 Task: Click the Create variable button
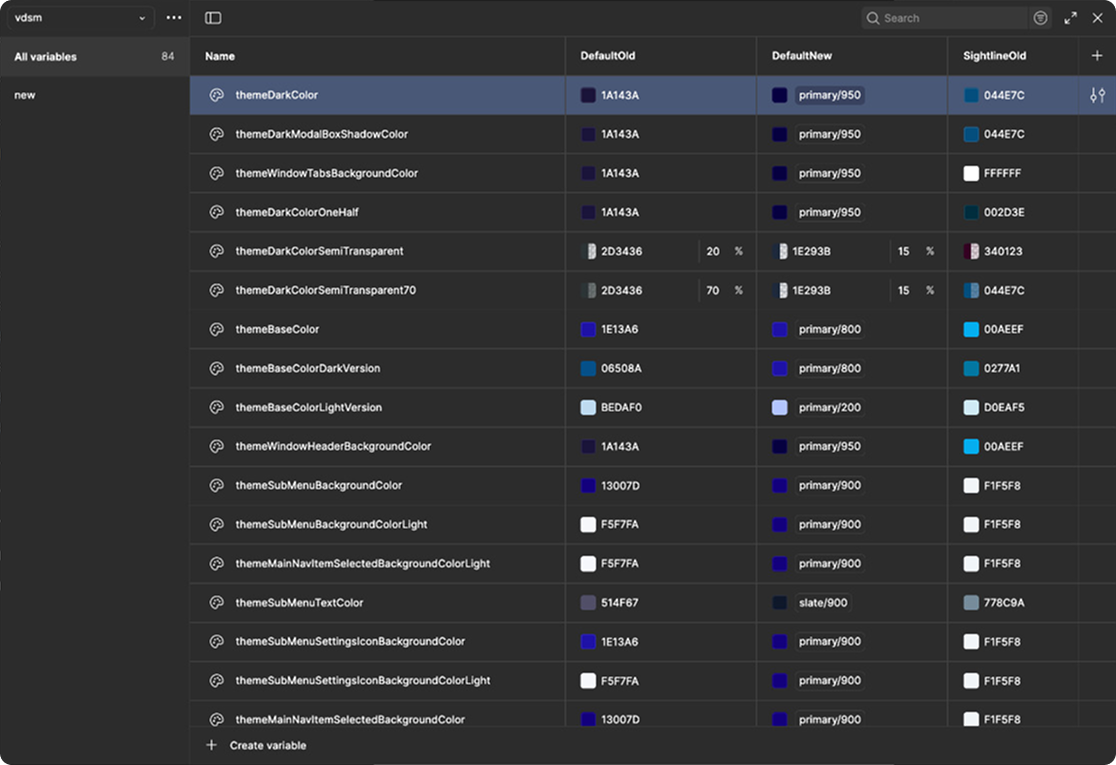[x=267, y=745]
